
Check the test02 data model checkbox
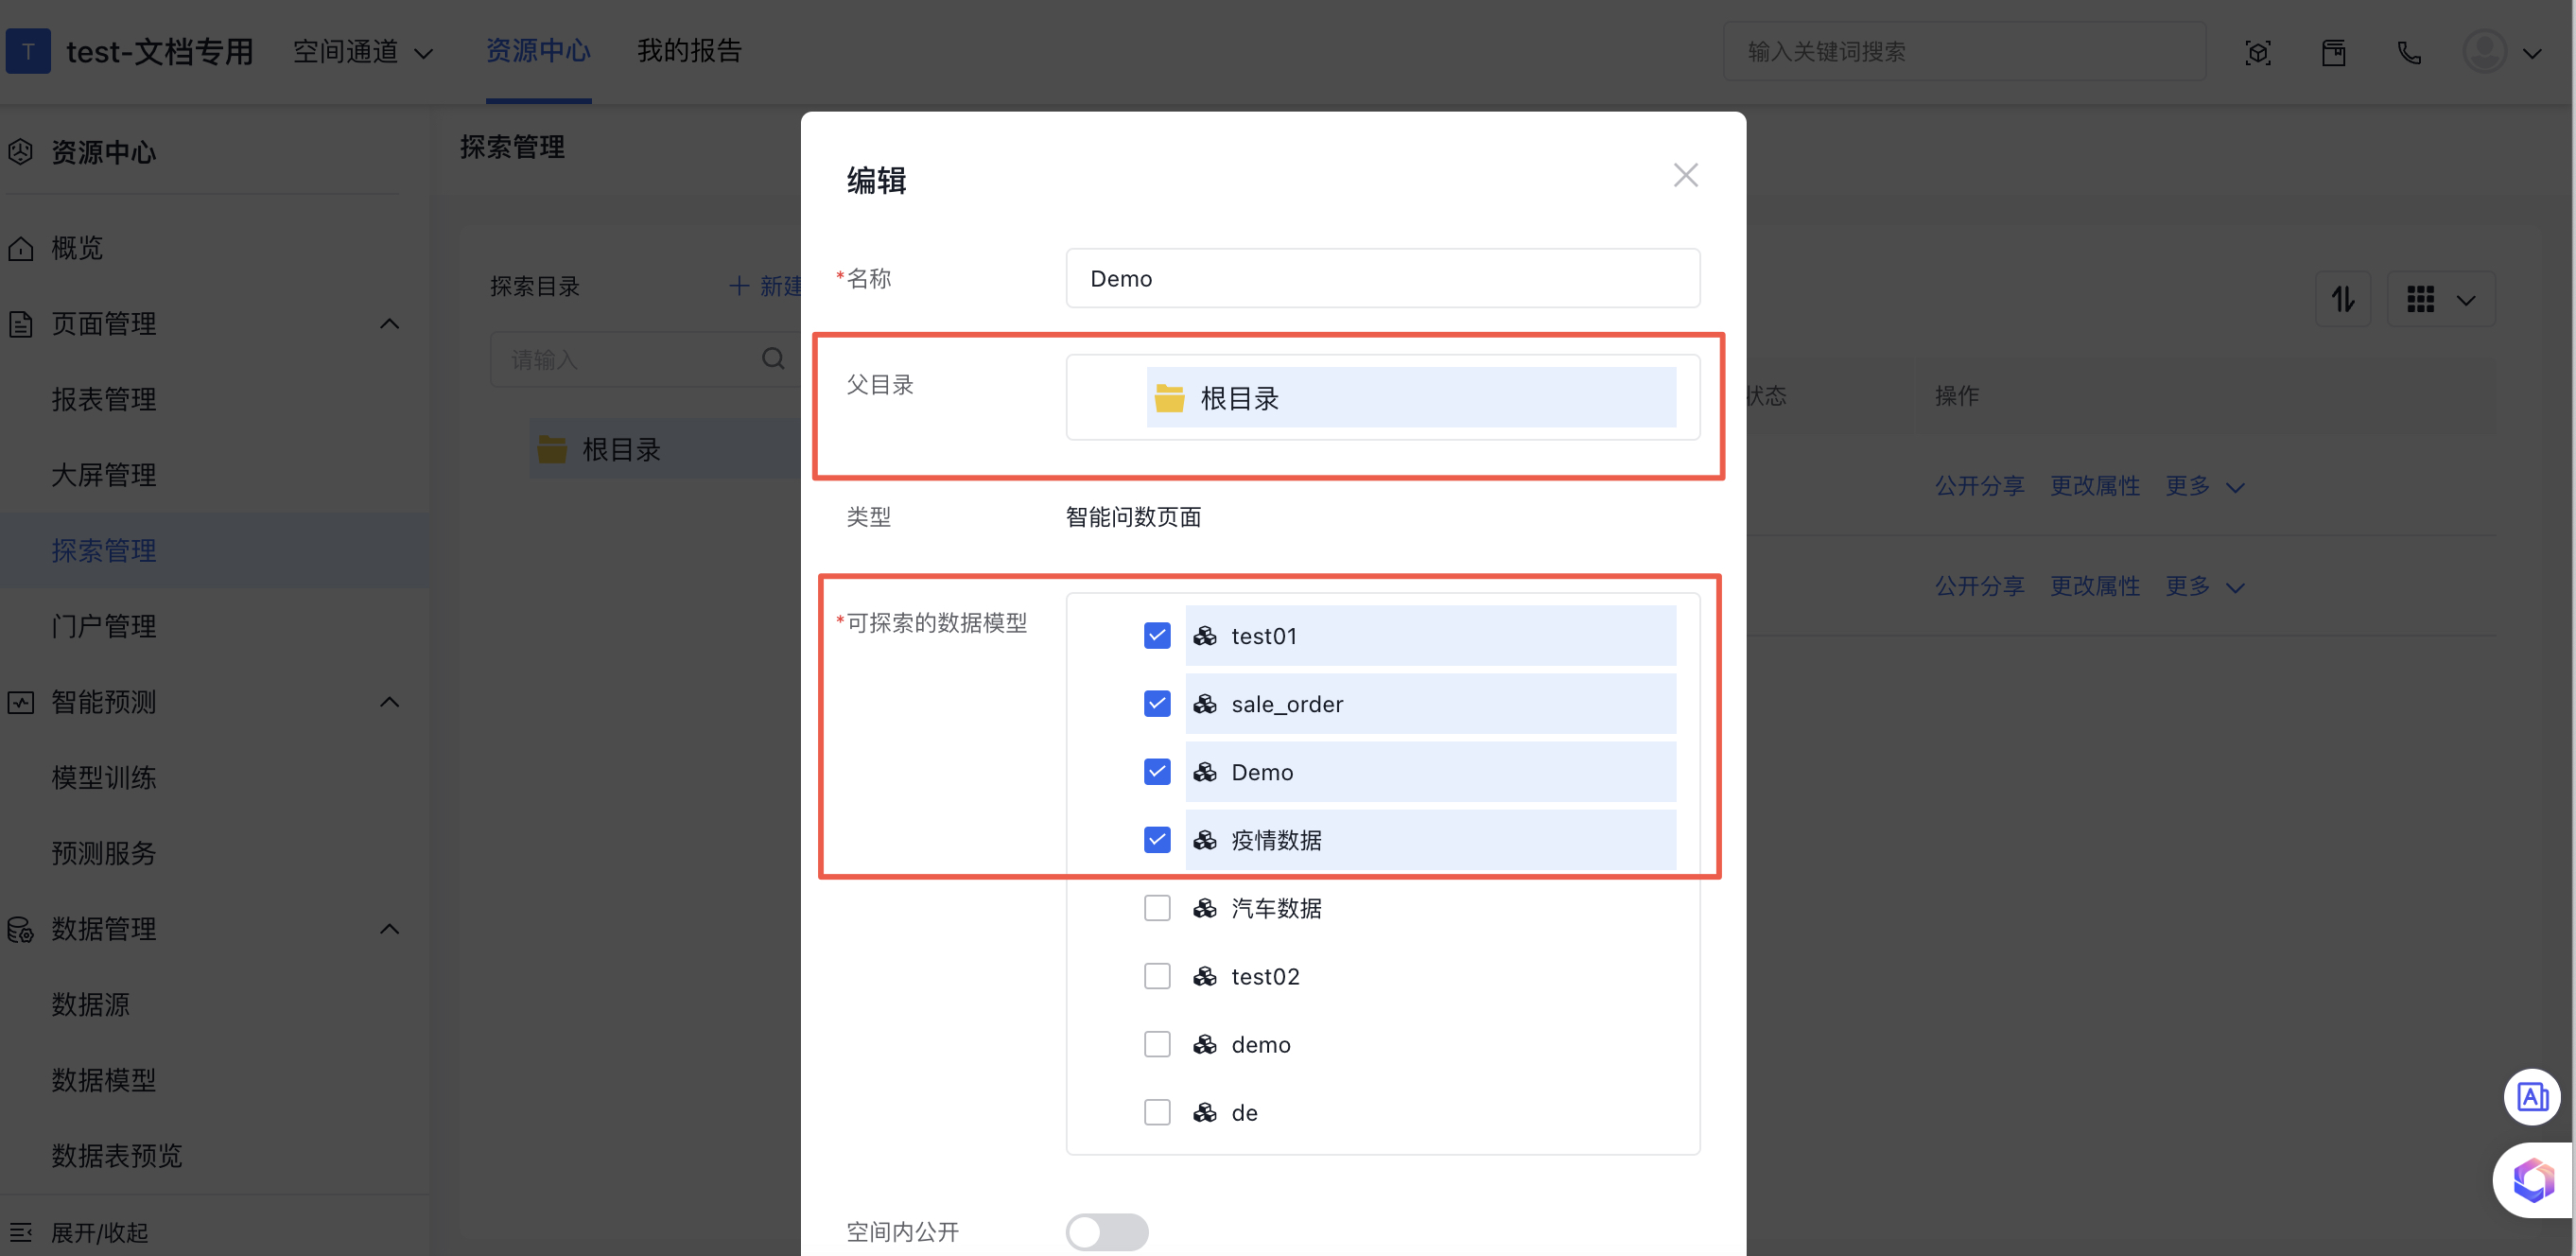point(1157,976)
